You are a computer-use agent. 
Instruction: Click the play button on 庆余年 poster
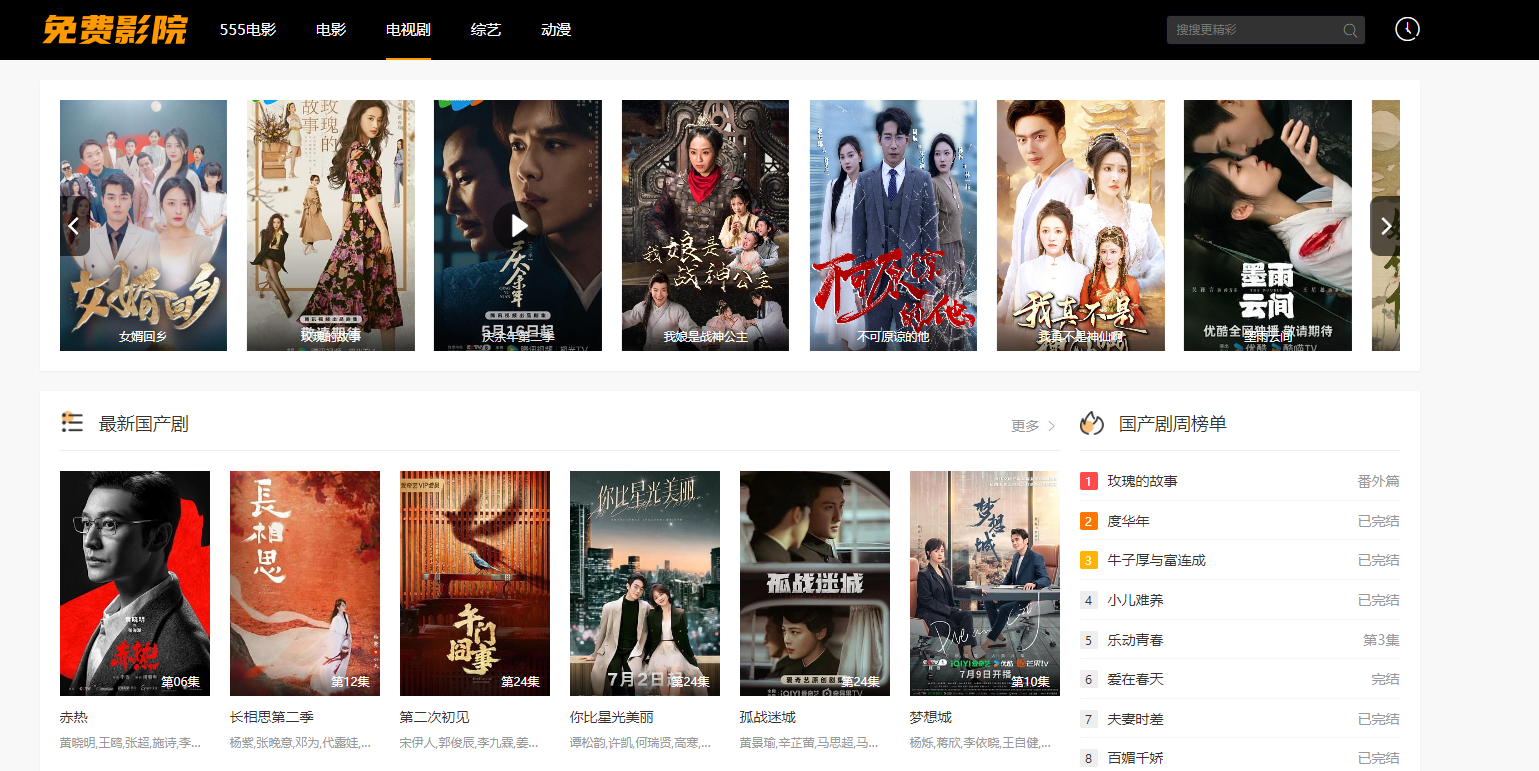(x=518, y=226)
